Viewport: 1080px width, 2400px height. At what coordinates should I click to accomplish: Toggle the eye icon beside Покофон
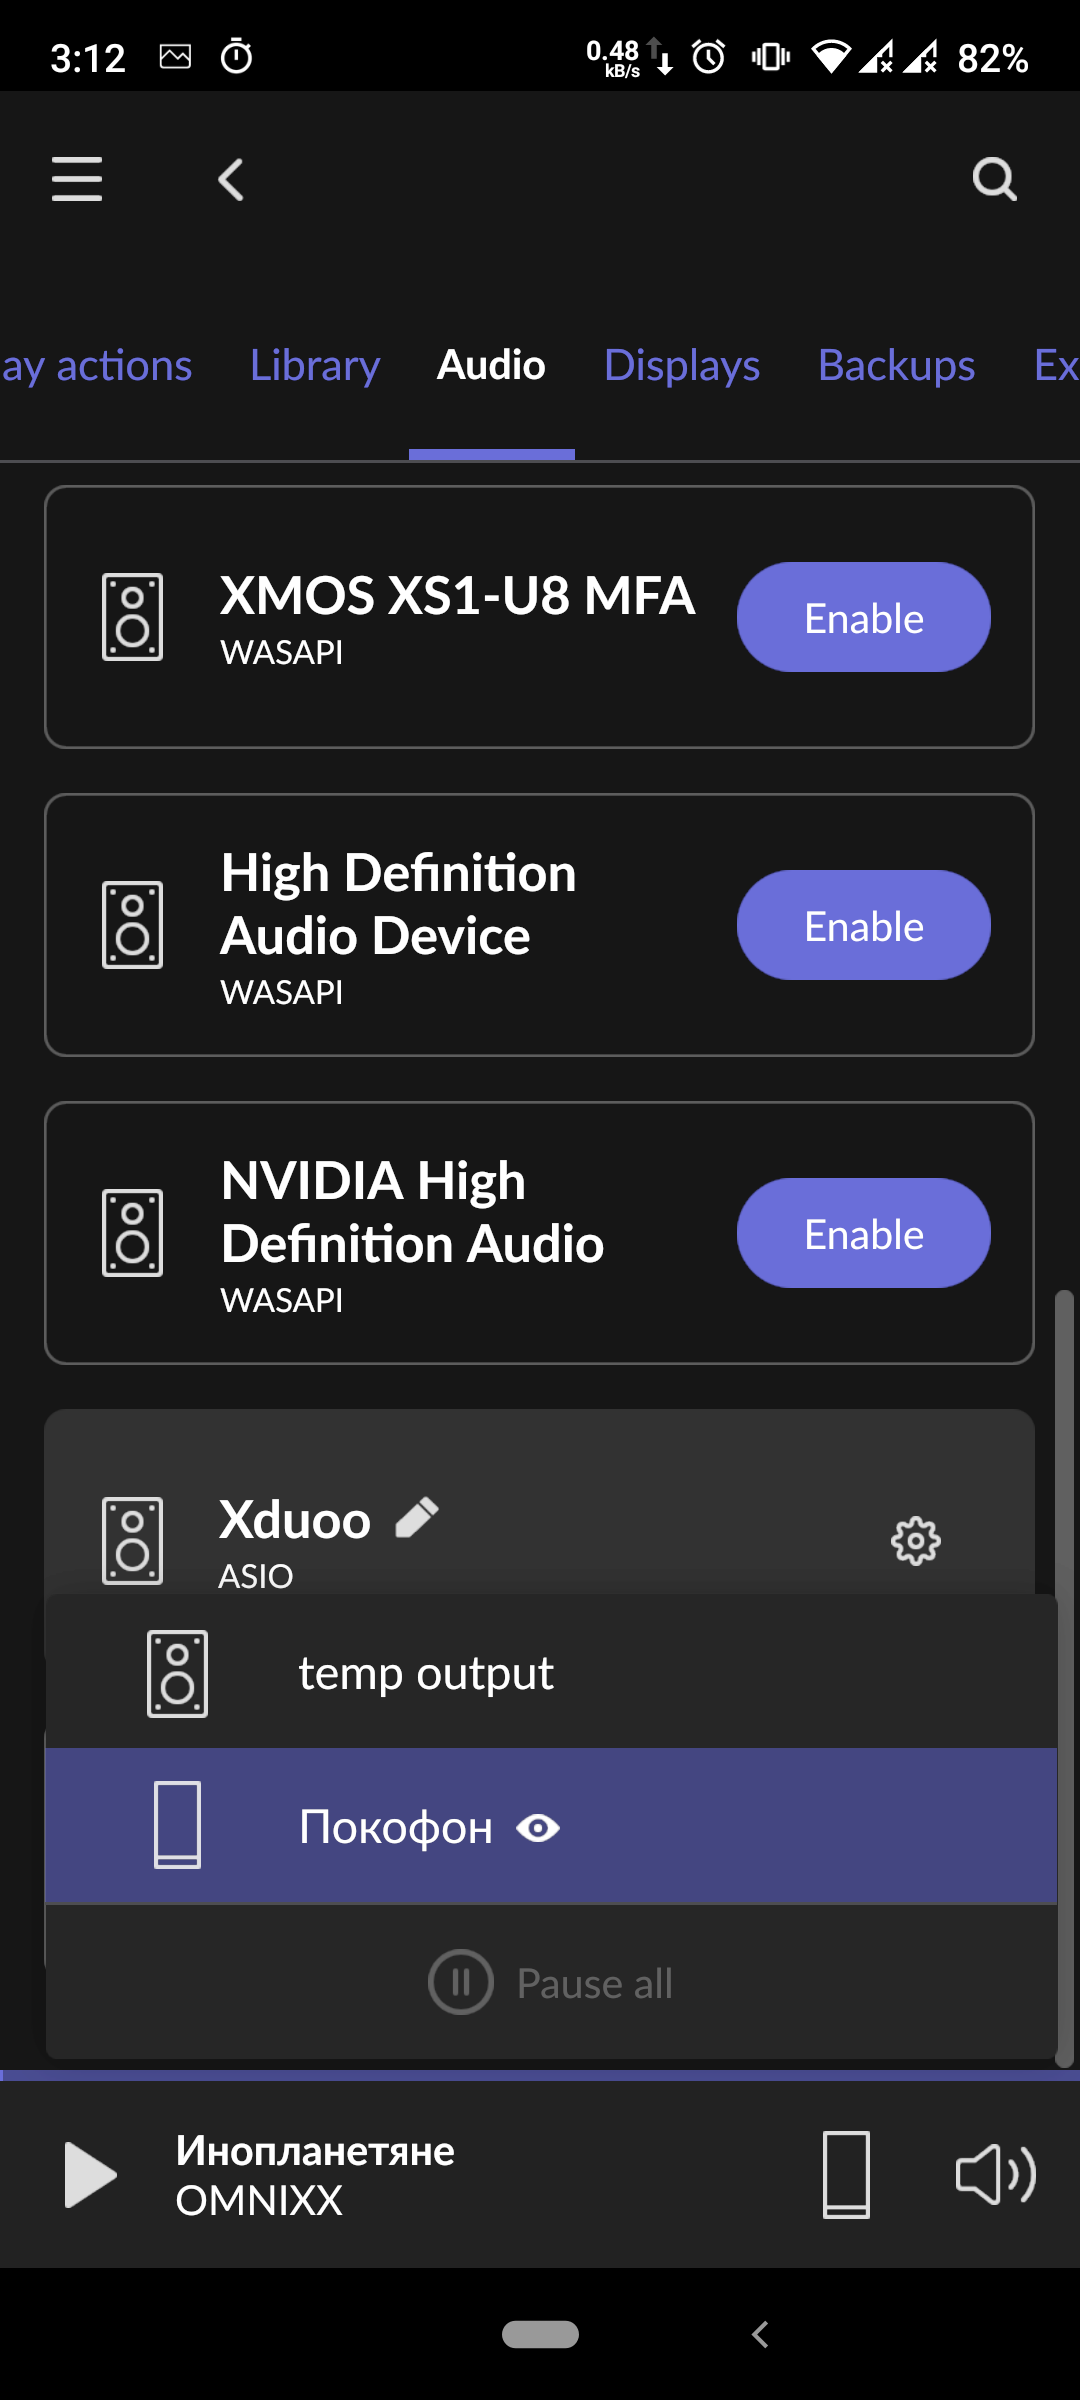(538, 1828)
